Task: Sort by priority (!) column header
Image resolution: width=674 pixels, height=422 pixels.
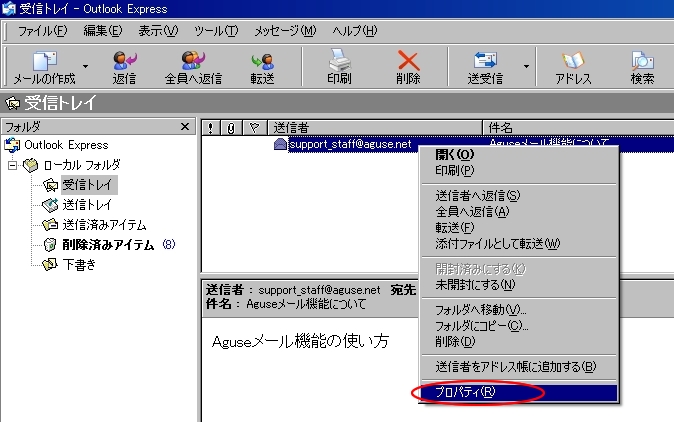Action: click(x=210, y=128)
